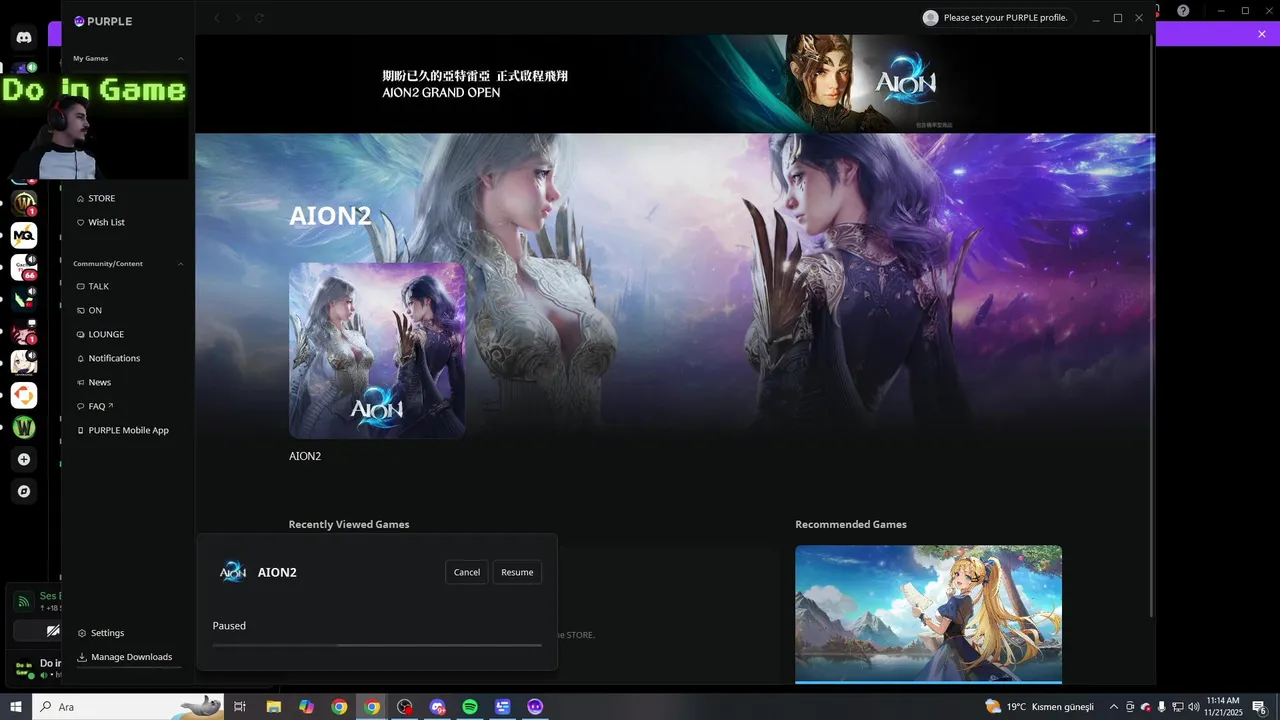1280x720 pixels.
Task: Open PURPLE launcher taskbar icon
Action: 535,707
